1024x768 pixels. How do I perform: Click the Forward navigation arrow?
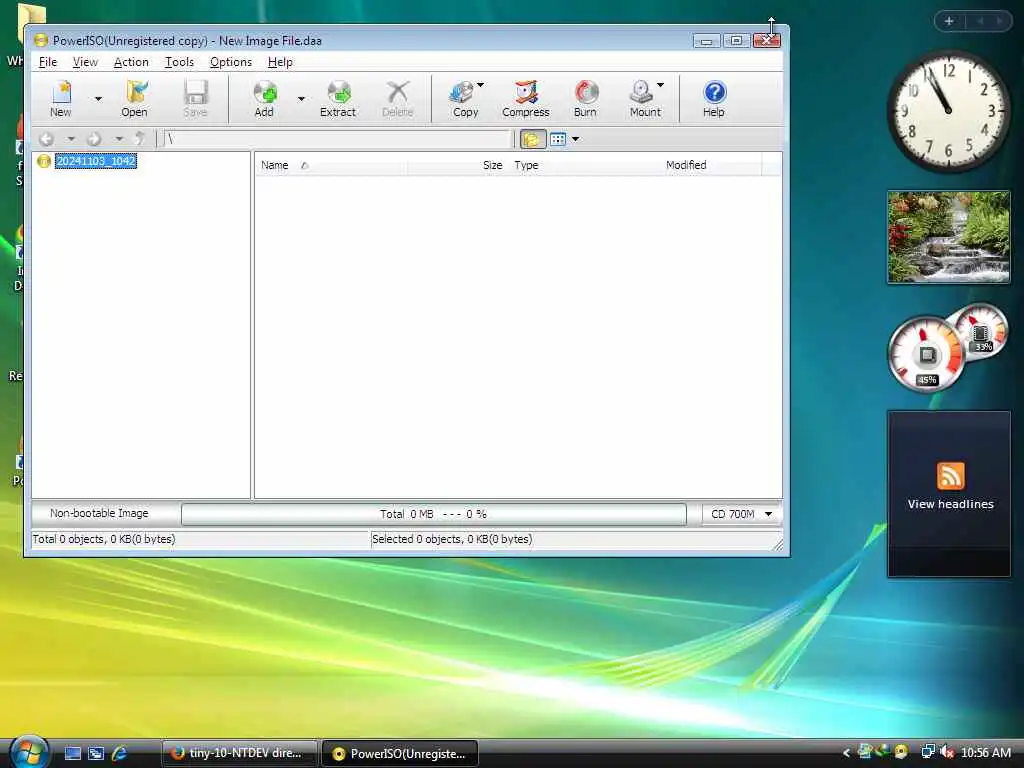pyautogui.click(x=94, y=139)
